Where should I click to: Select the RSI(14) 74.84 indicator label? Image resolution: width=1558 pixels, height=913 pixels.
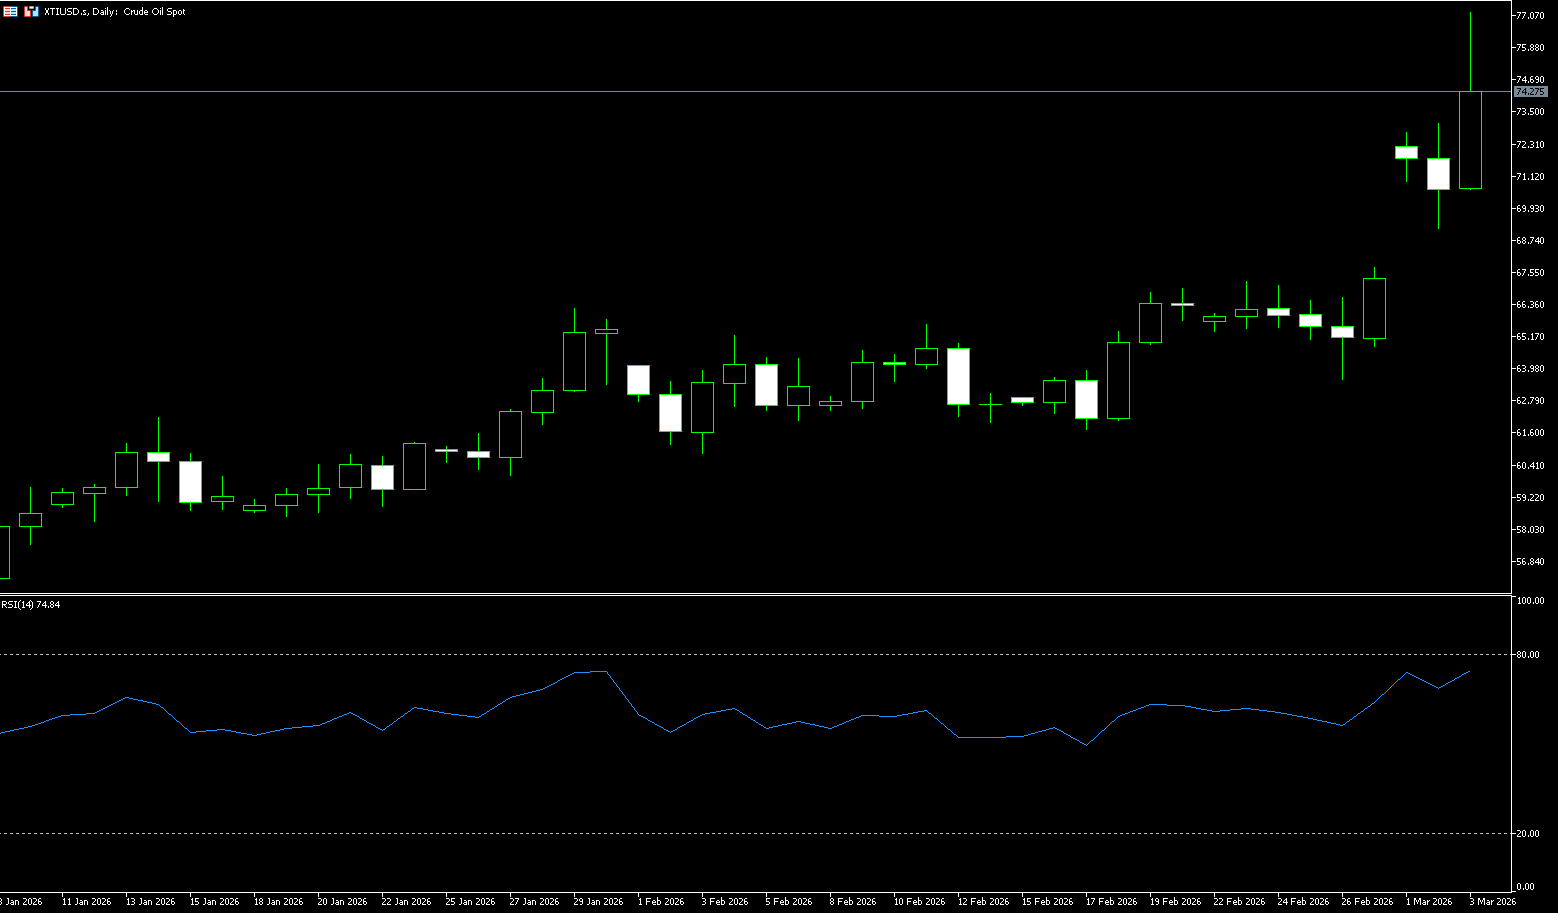click(31, 605)
